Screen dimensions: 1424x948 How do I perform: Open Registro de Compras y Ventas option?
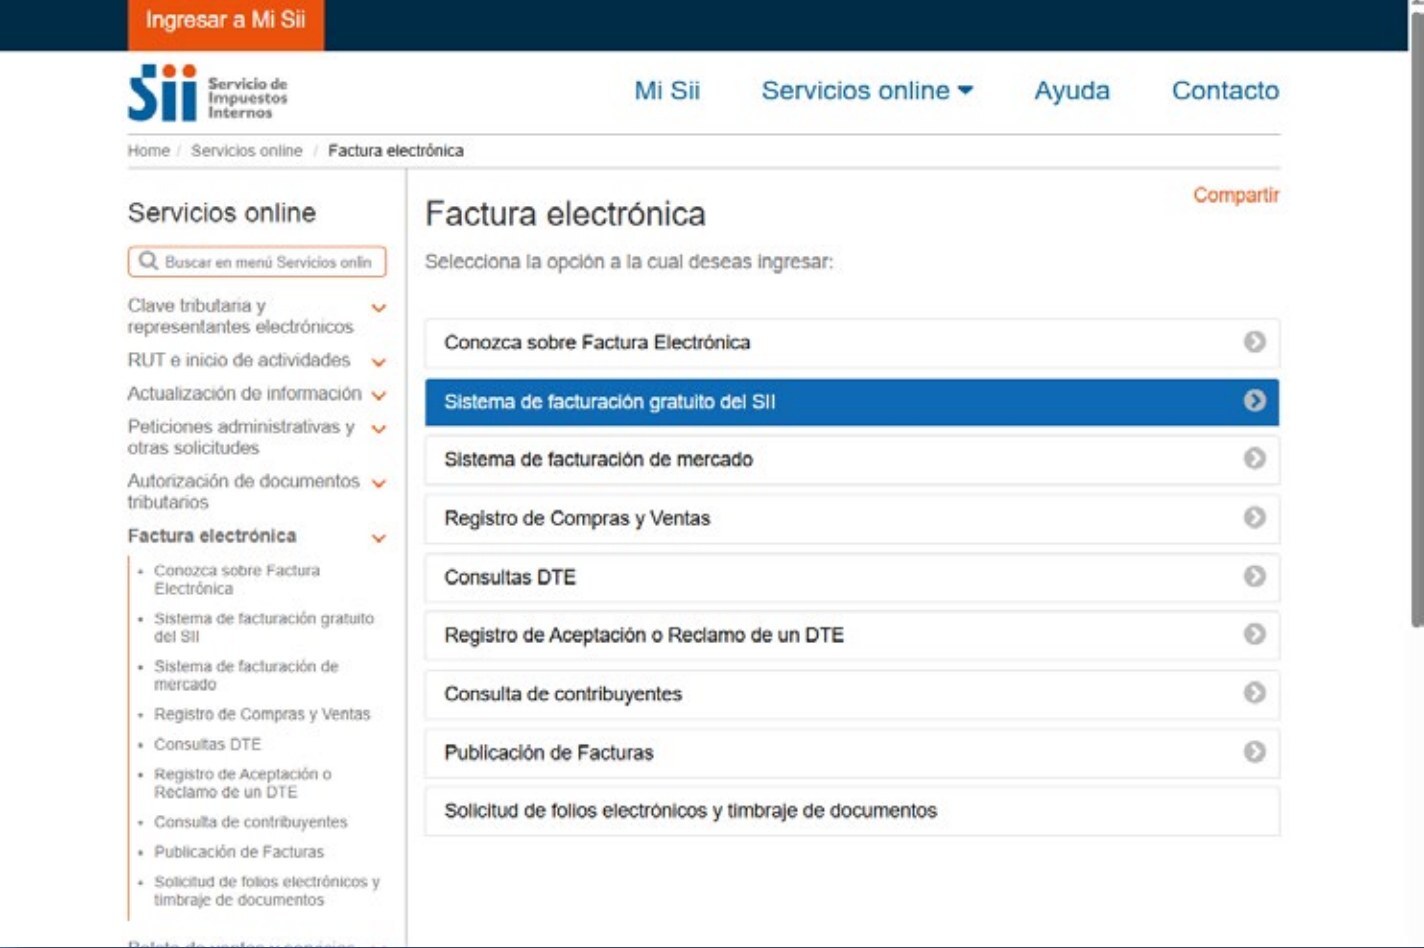pos(852,518)
